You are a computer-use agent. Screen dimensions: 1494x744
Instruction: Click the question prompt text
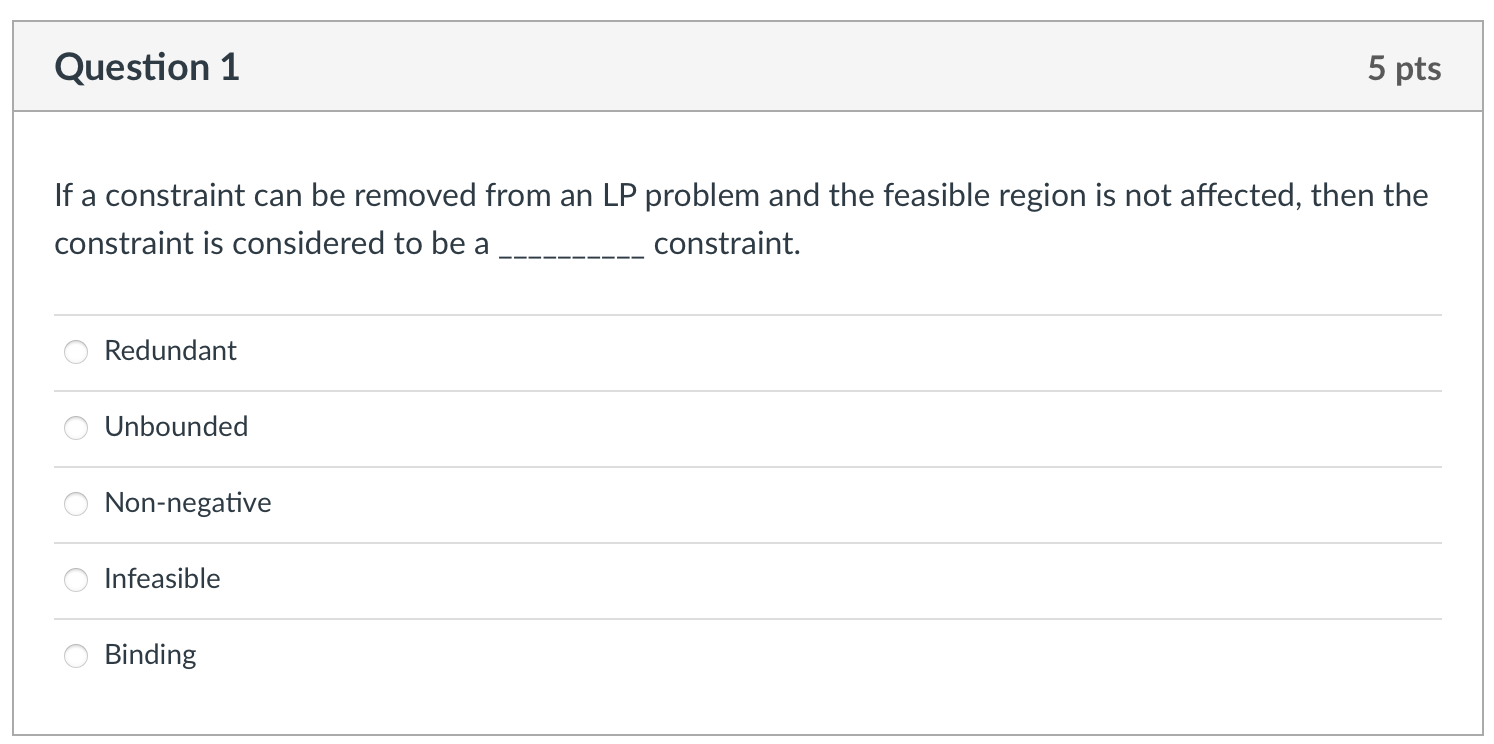pos(740,196)
